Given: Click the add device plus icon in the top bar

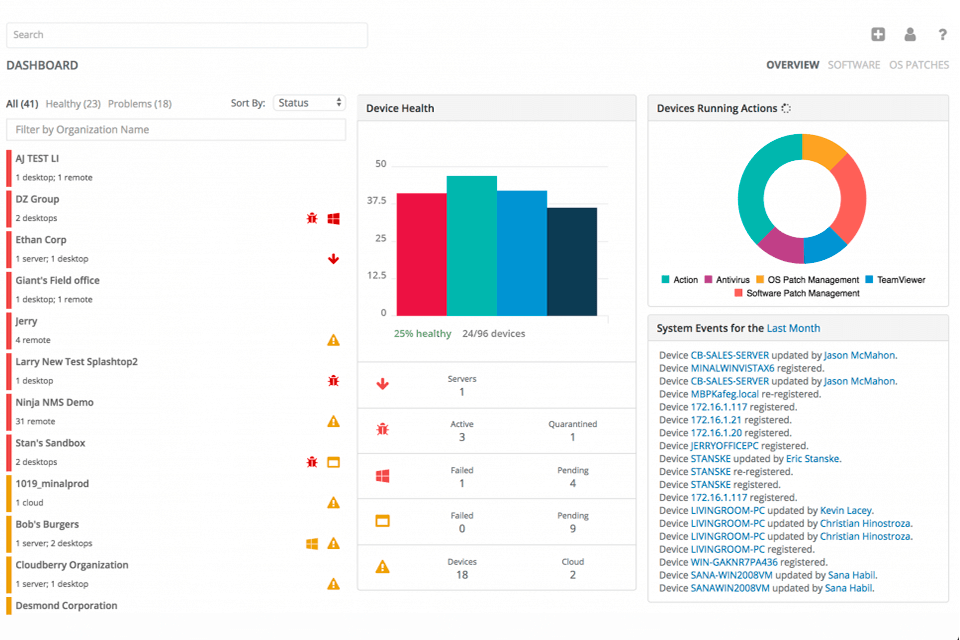Looking at the screenshot, I should (x=877, y=34).
